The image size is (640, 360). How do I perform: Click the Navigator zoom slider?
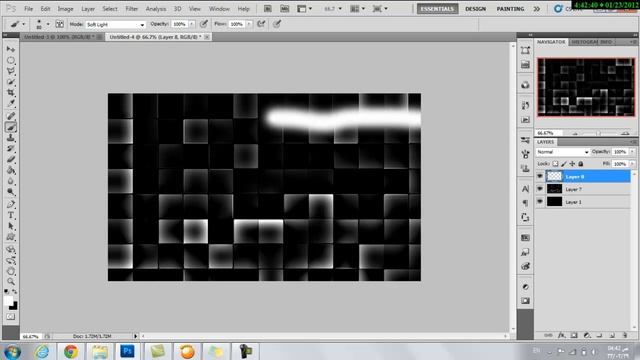pyautogui.click(x=598, y=133)
